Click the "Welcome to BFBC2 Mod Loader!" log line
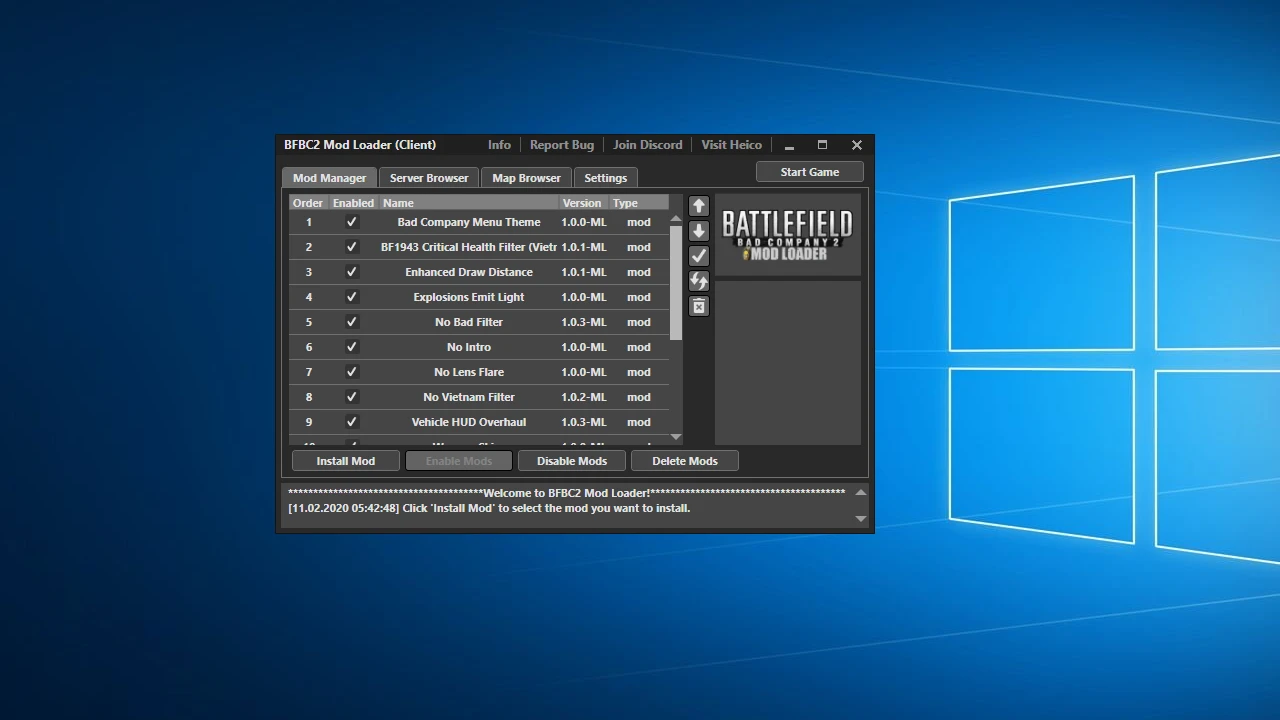 point(567,493)
